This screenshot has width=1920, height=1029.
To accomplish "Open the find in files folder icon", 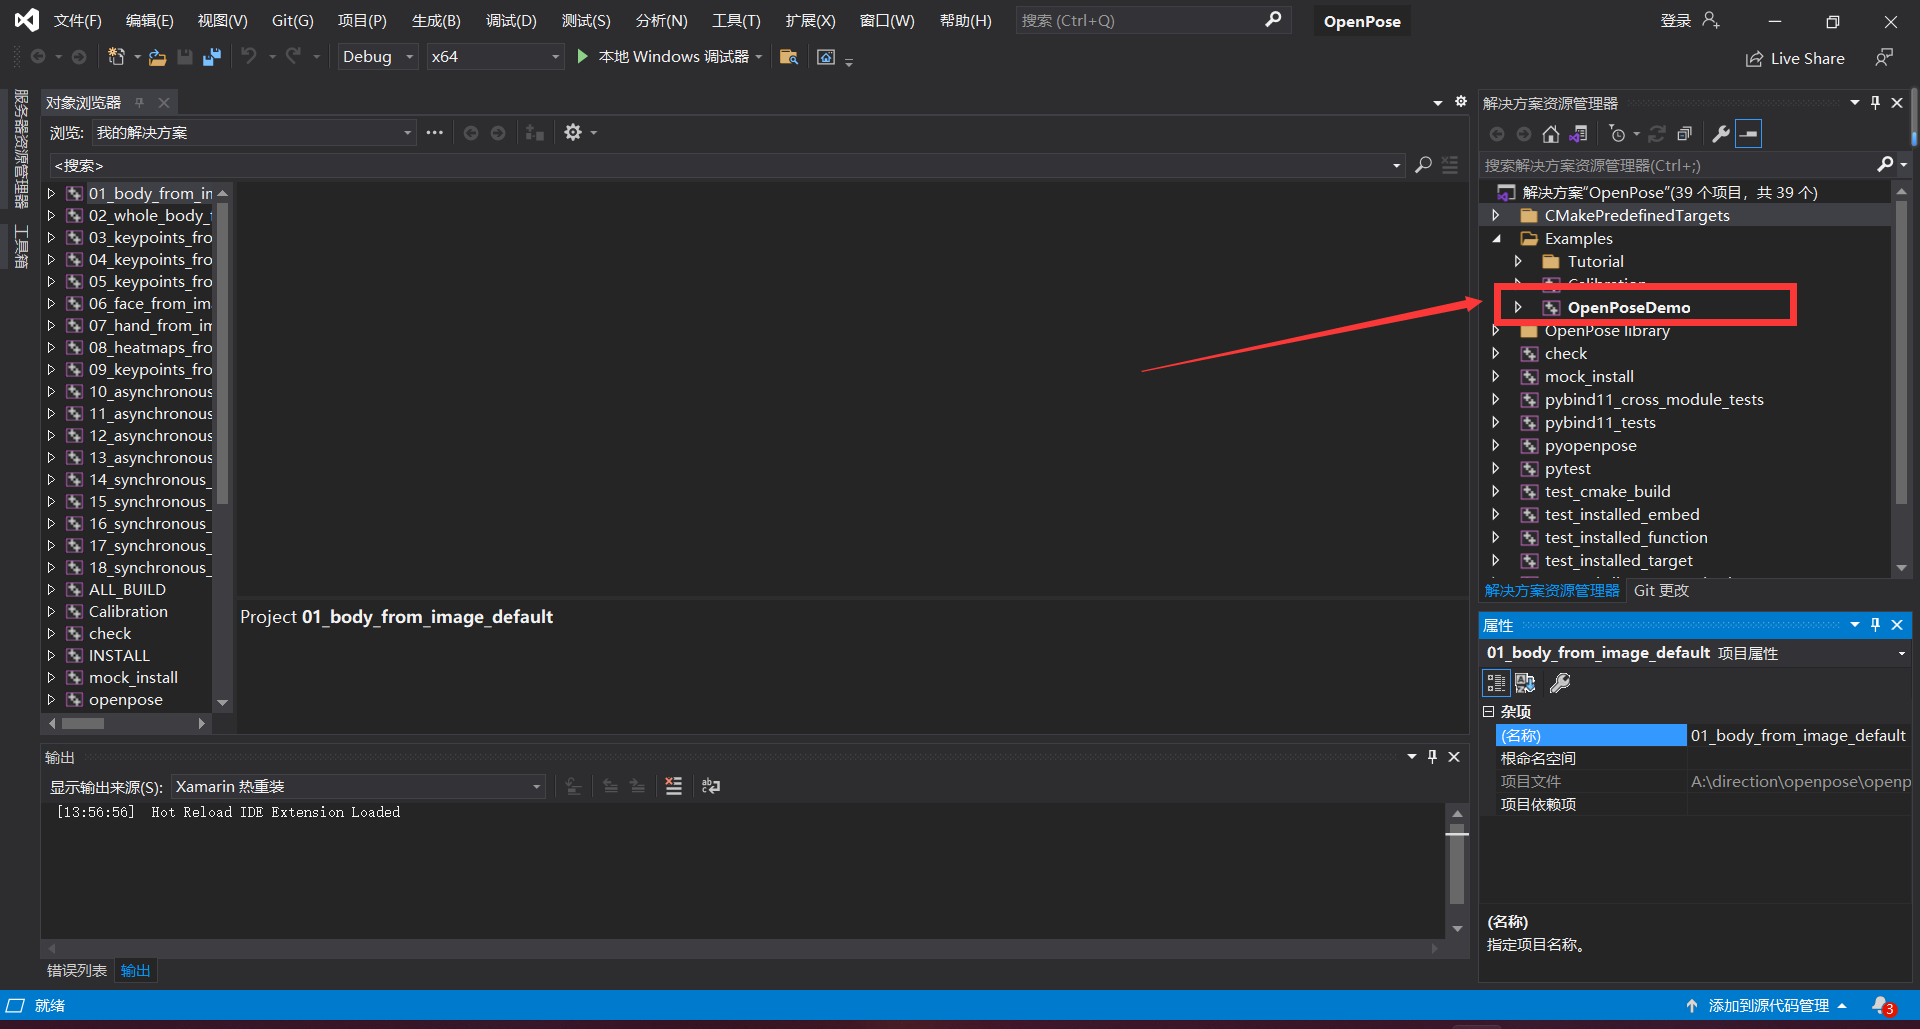I will [788, 57].
